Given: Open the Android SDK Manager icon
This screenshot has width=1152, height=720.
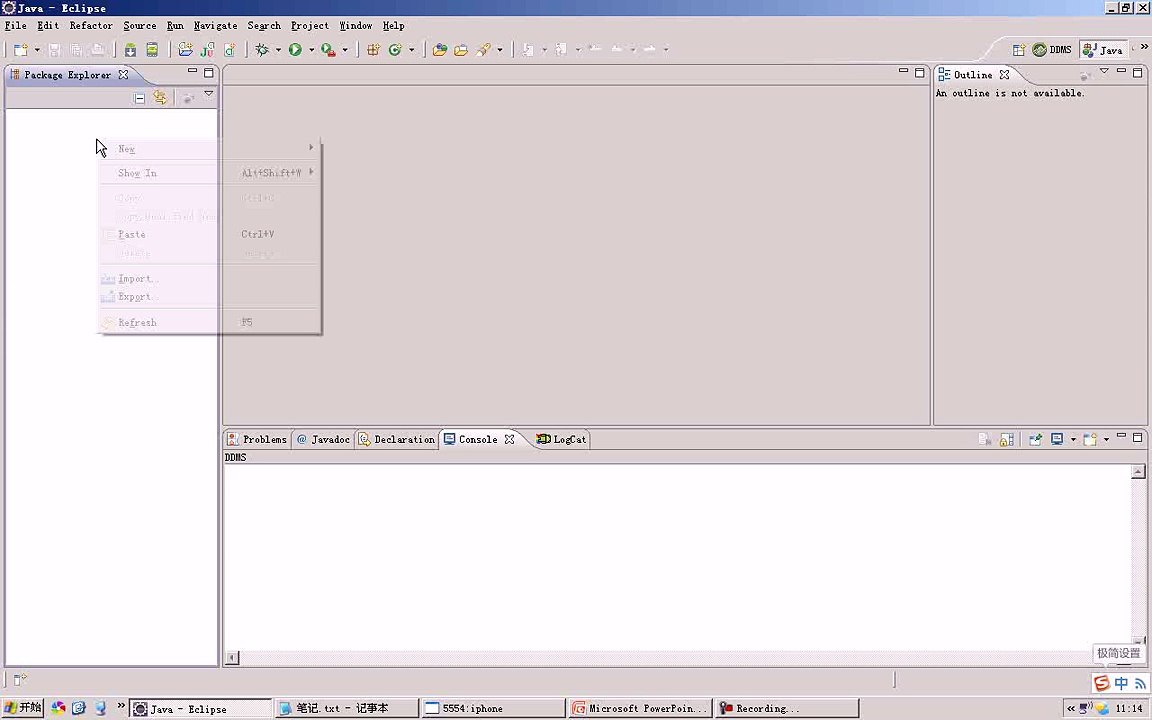Looking at the screenshot, I should [130, 49].
